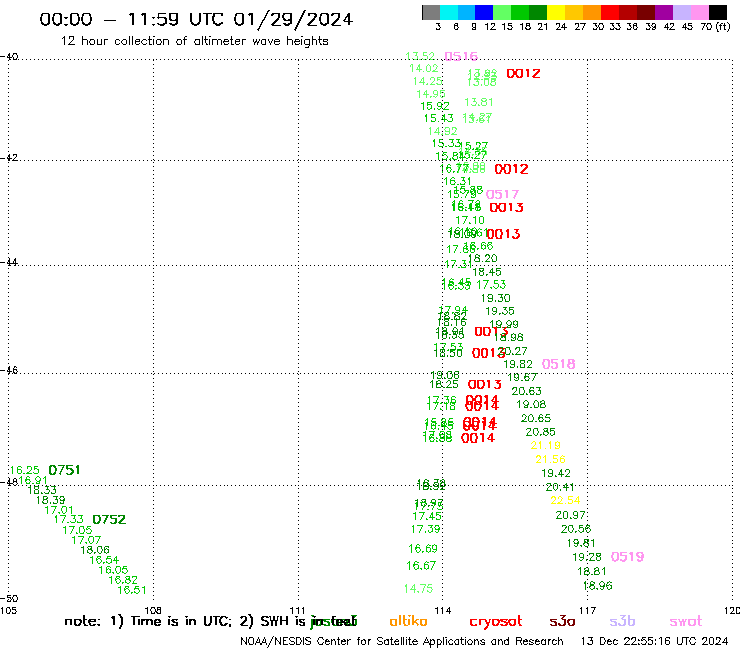Click the yellow value '22.54'

pos(565,500)
